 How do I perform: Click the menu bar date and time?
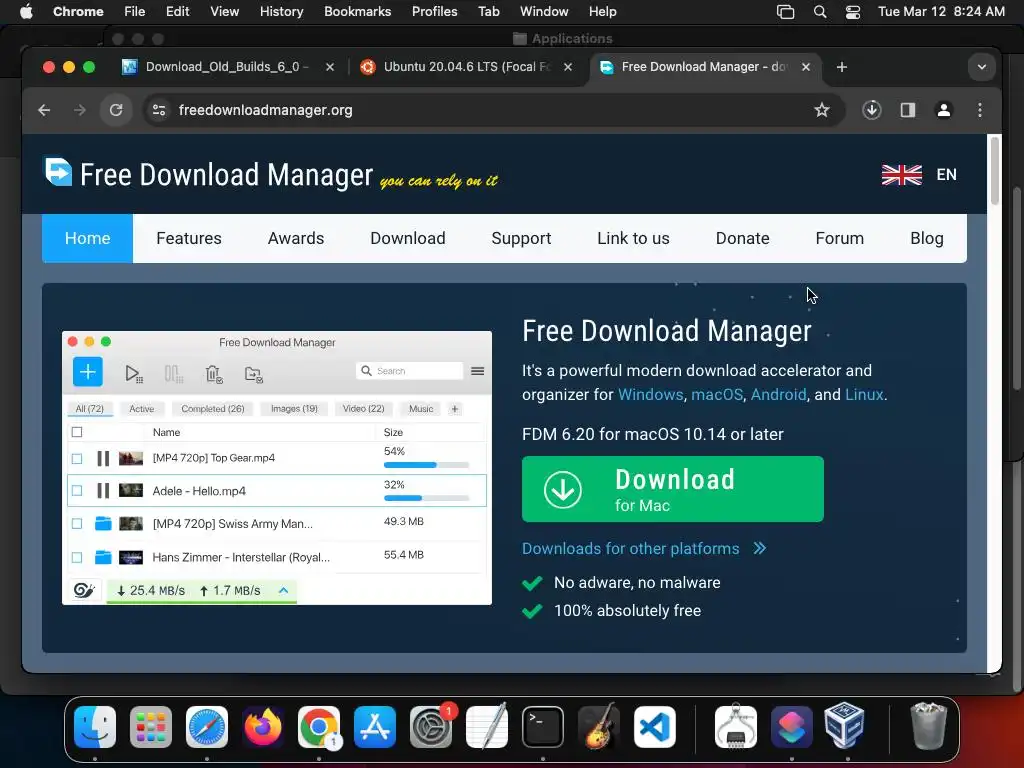(x=941, y=12)
